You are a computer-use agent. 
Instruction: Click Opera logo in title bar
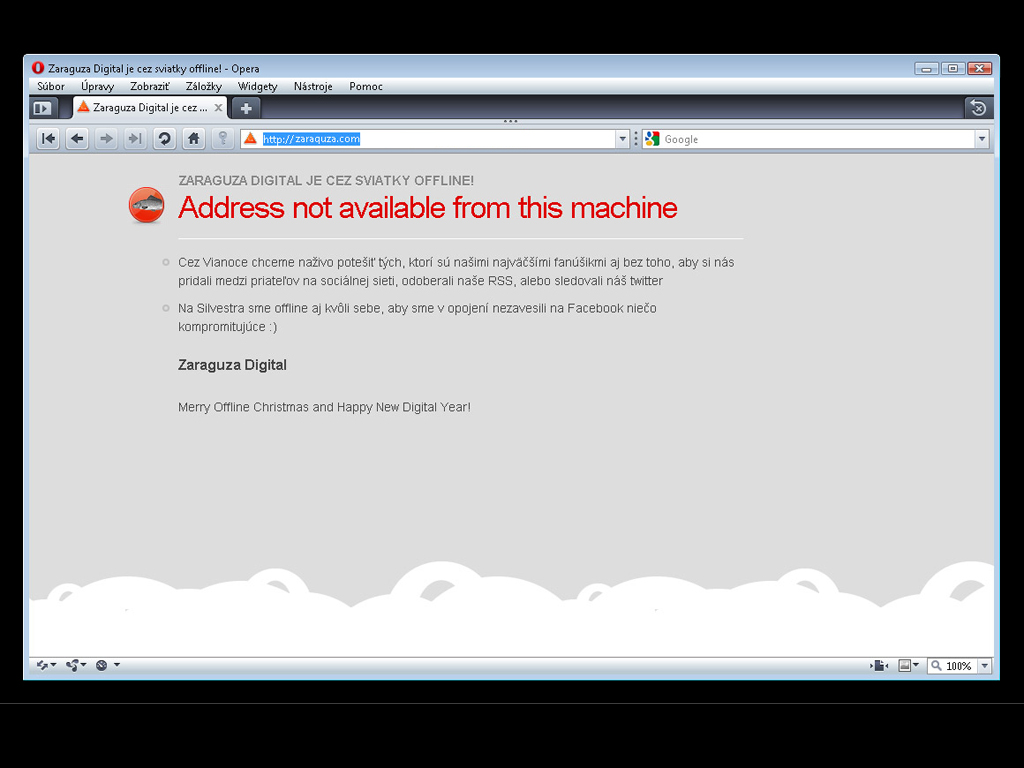click(38, 68)
